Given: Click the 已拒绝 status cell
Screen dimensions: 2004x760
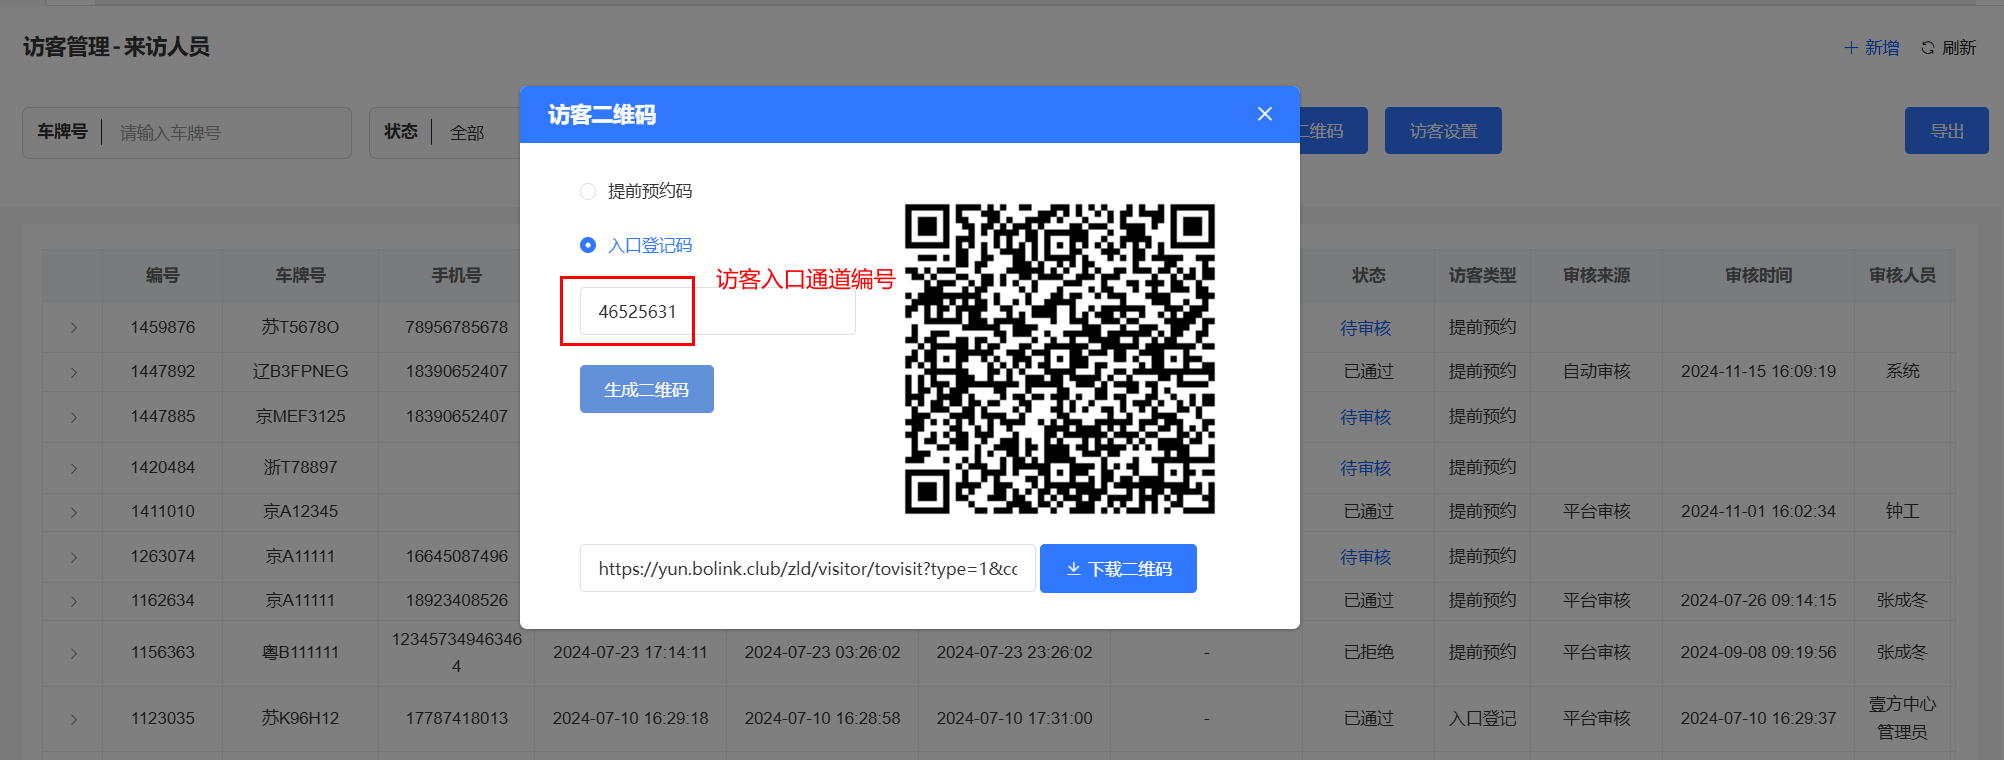Looking at the screenshot, I should click(x=1368, y=652).
